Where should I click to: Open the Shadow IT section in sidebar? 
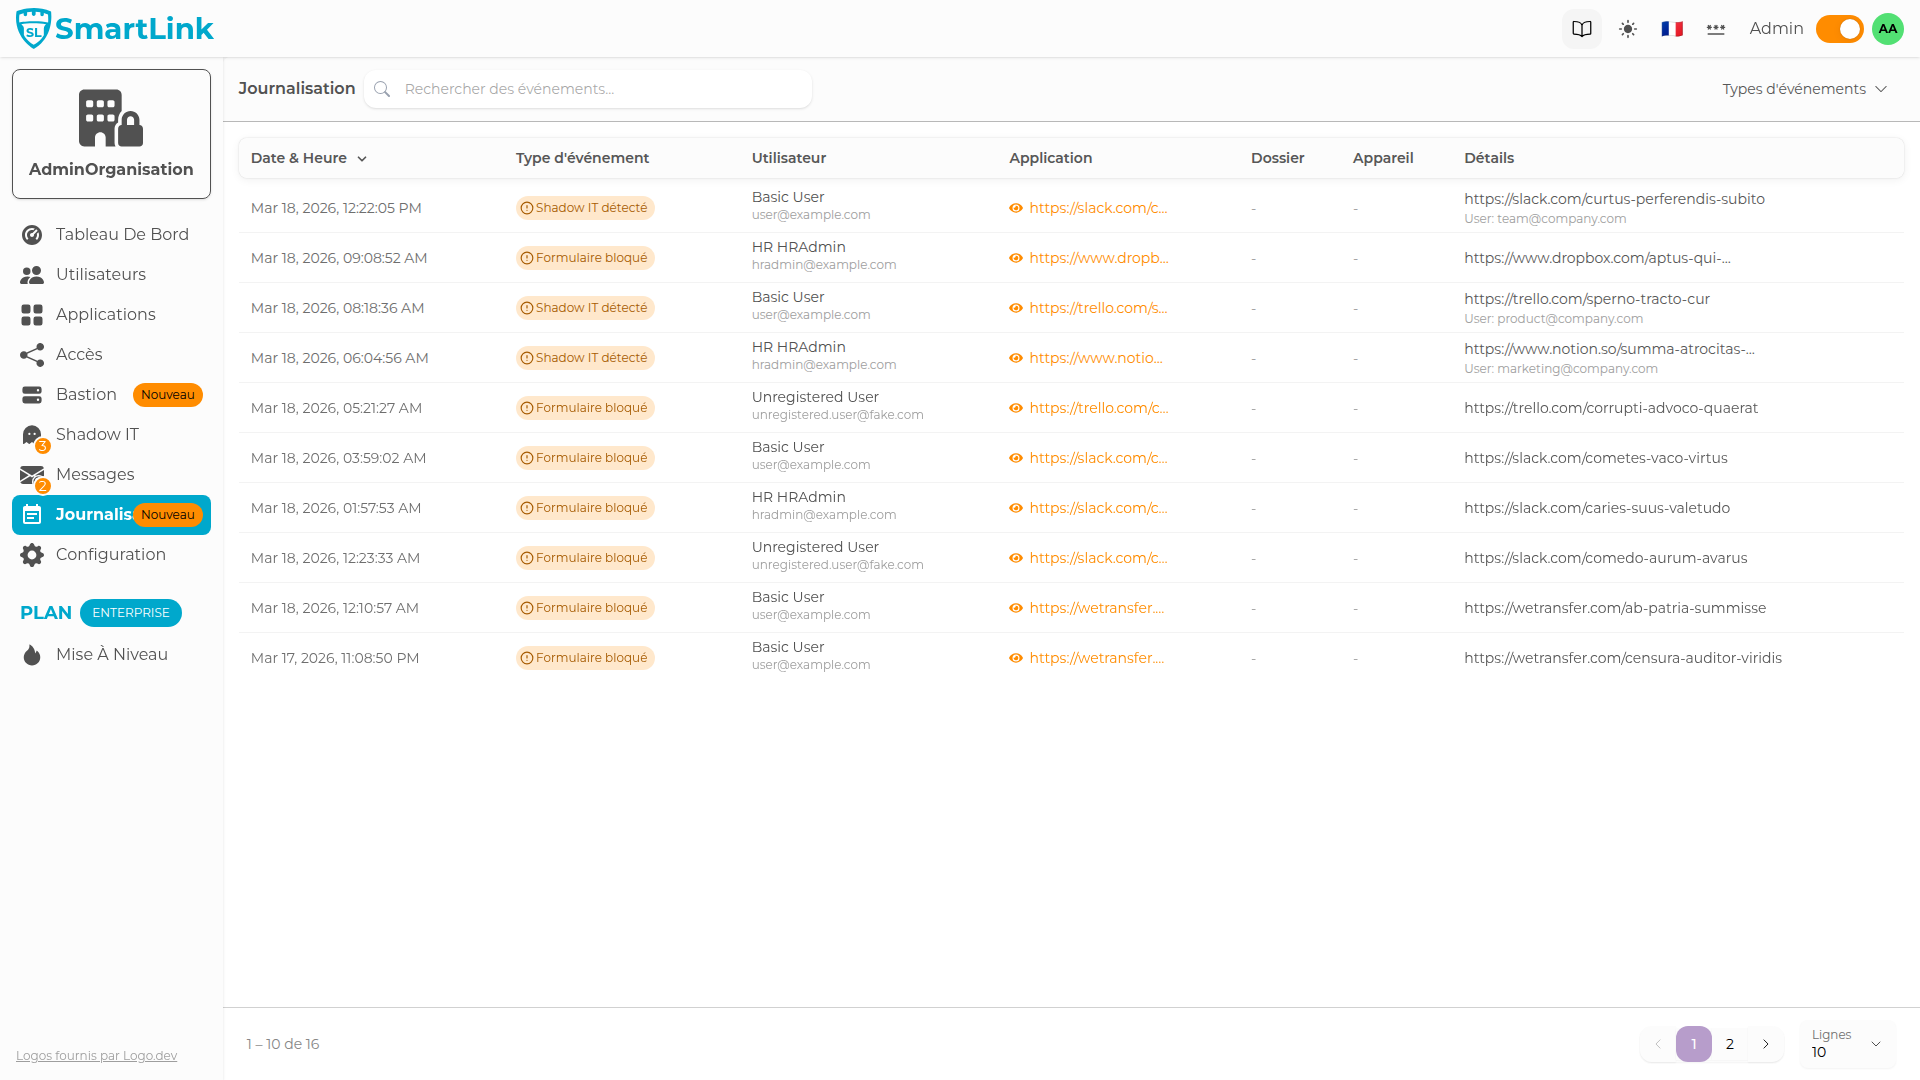pos(97,434)
